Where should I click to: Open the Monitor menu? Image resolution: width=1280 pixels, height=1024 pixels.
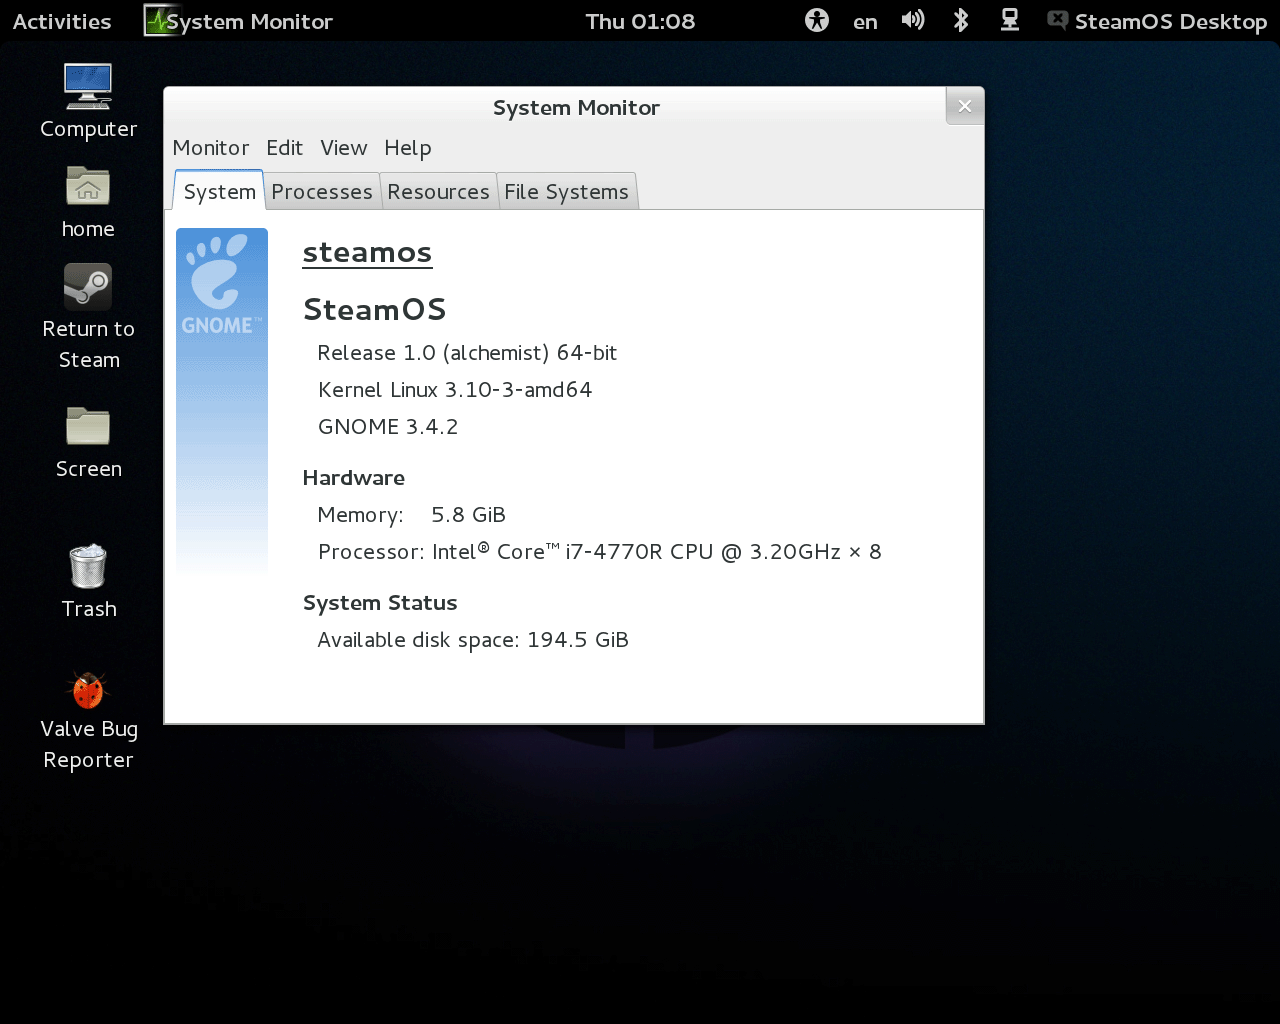coord(211,148)
